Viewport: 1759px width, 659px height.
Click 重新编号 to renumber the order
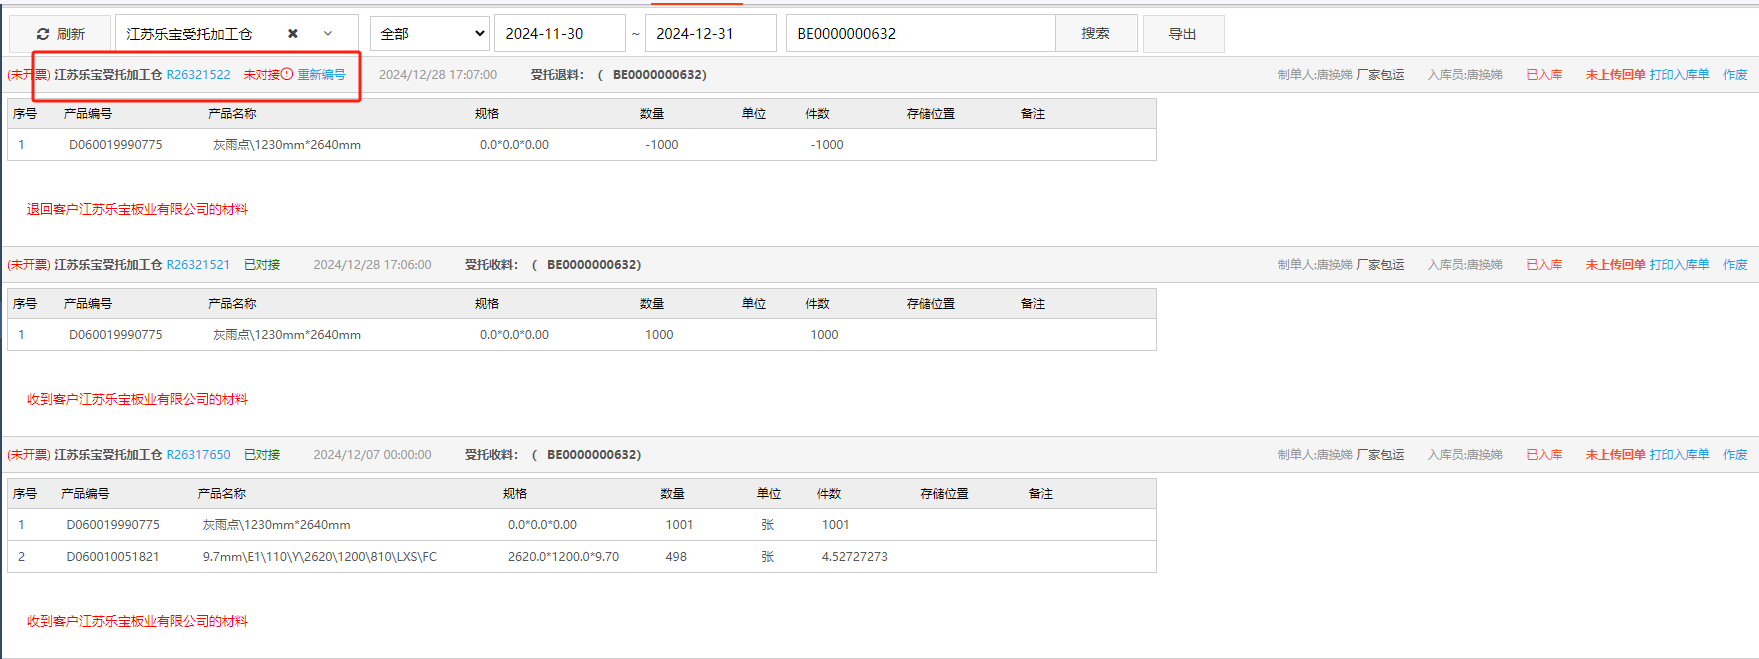321,75
